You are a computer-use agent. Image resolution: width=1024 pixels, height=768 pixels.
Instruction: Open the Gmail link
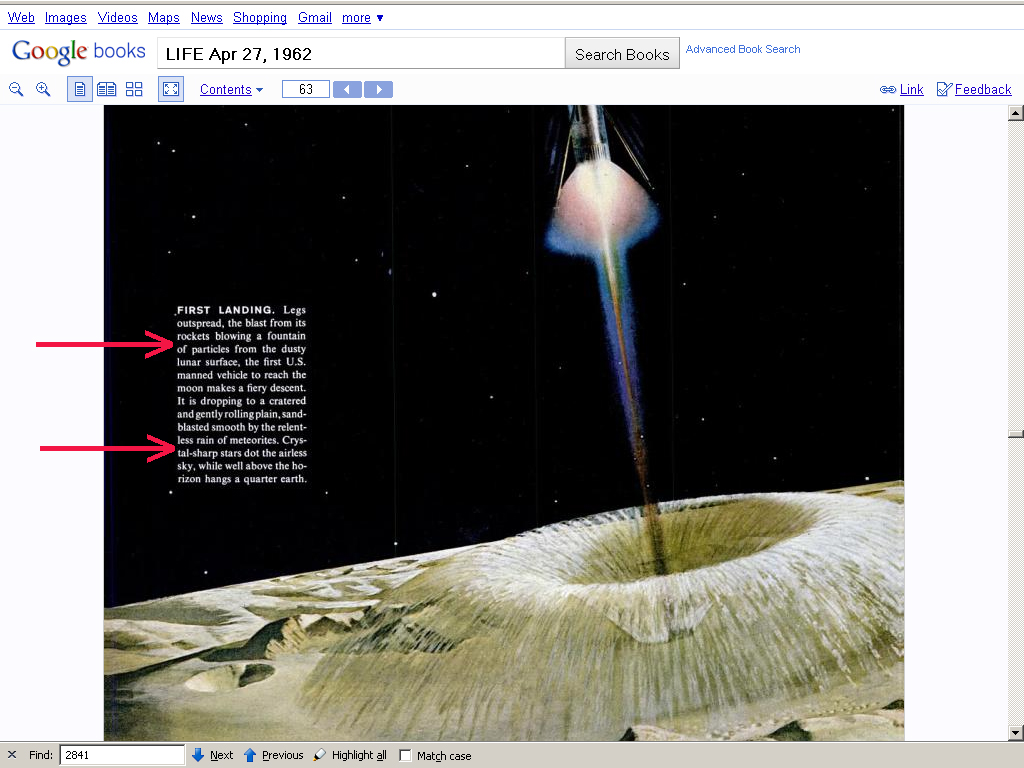(315, 18)
